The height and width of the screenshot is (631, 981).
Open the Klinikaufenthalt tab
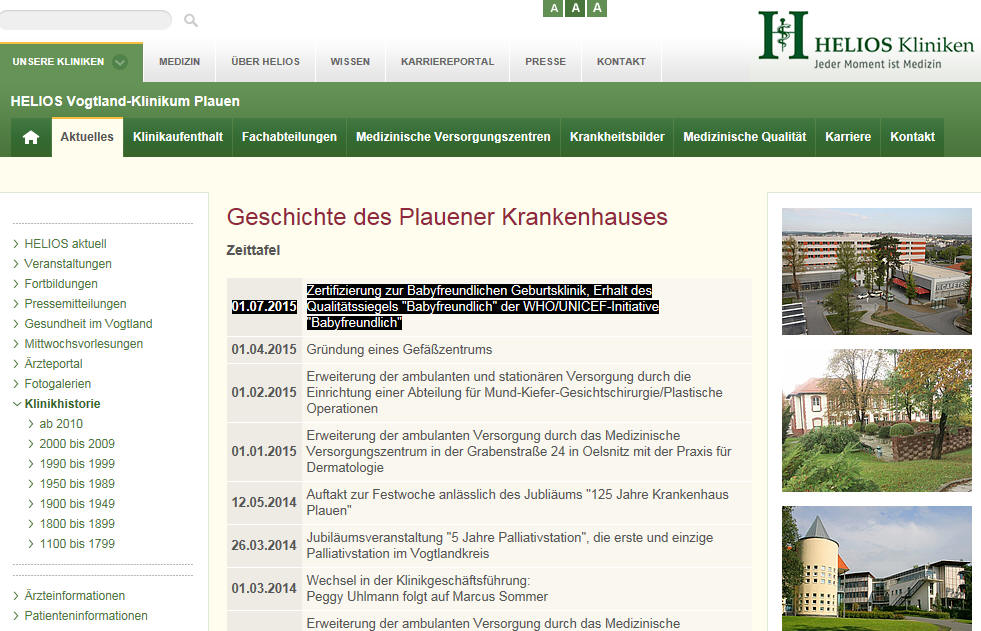(178, 137)
